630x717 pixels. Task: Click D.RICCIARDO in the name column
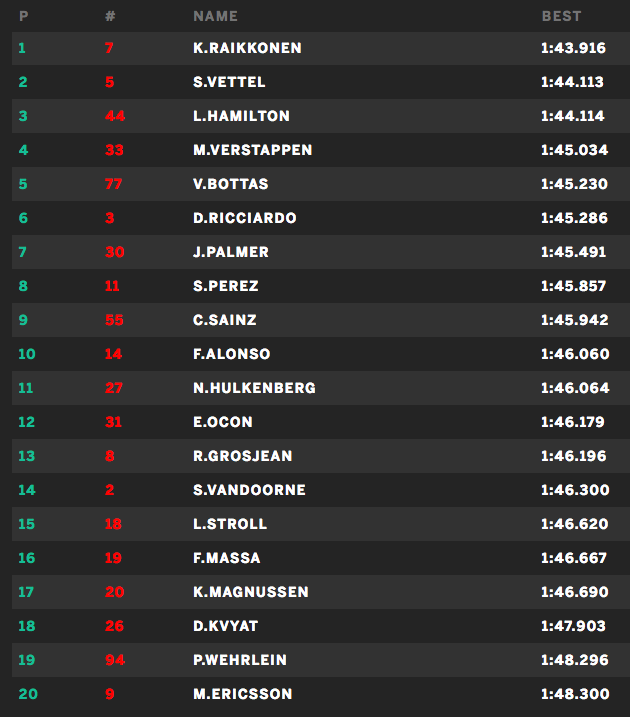pyautogui.click(x=244, y=218)
